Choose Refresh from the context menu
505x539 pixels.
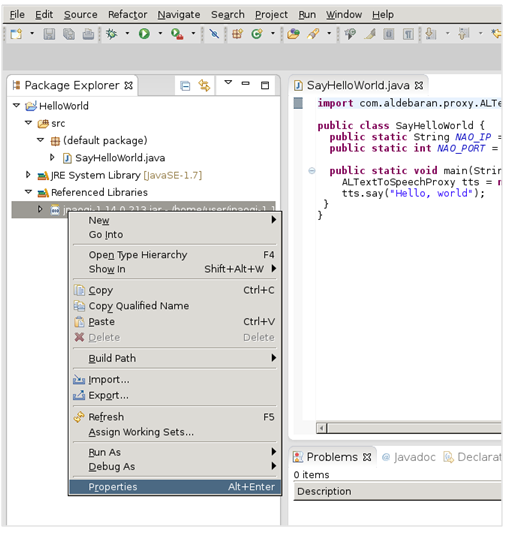[175, 417]
